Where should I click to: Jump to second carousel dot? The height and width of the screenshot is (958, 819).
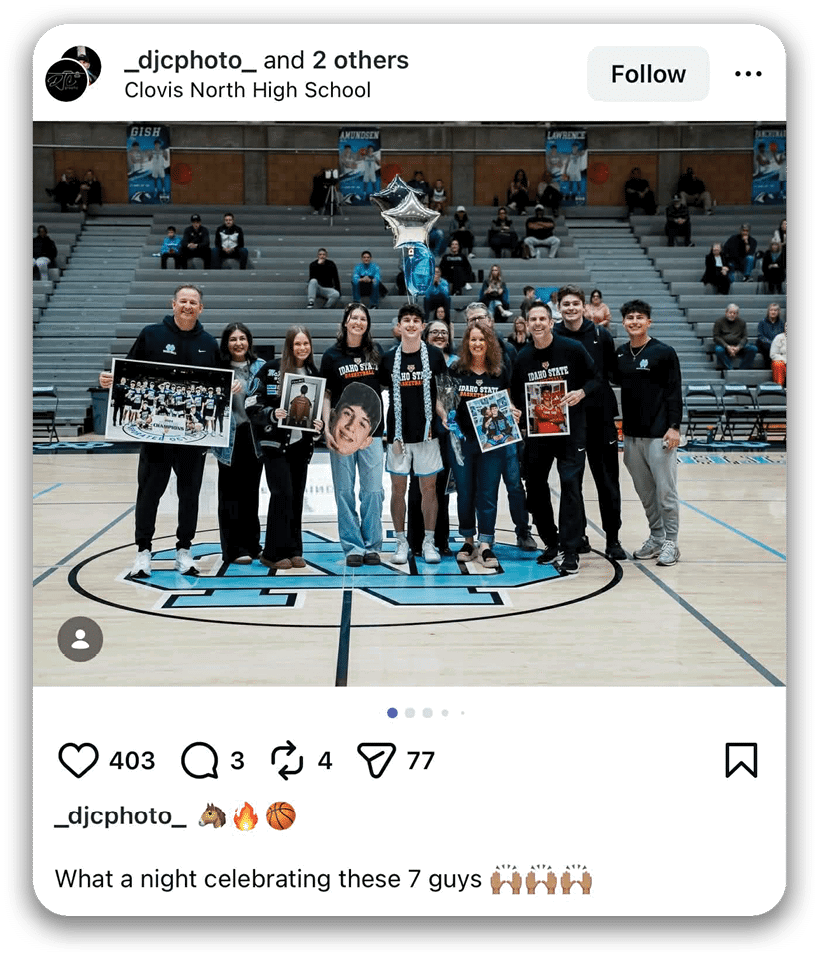[x=410, y=712]
